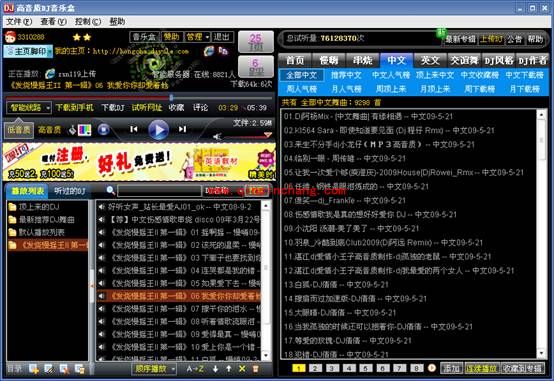554x381 pixels.
Task: Skip to the next track
Action: tap(182, 129)
